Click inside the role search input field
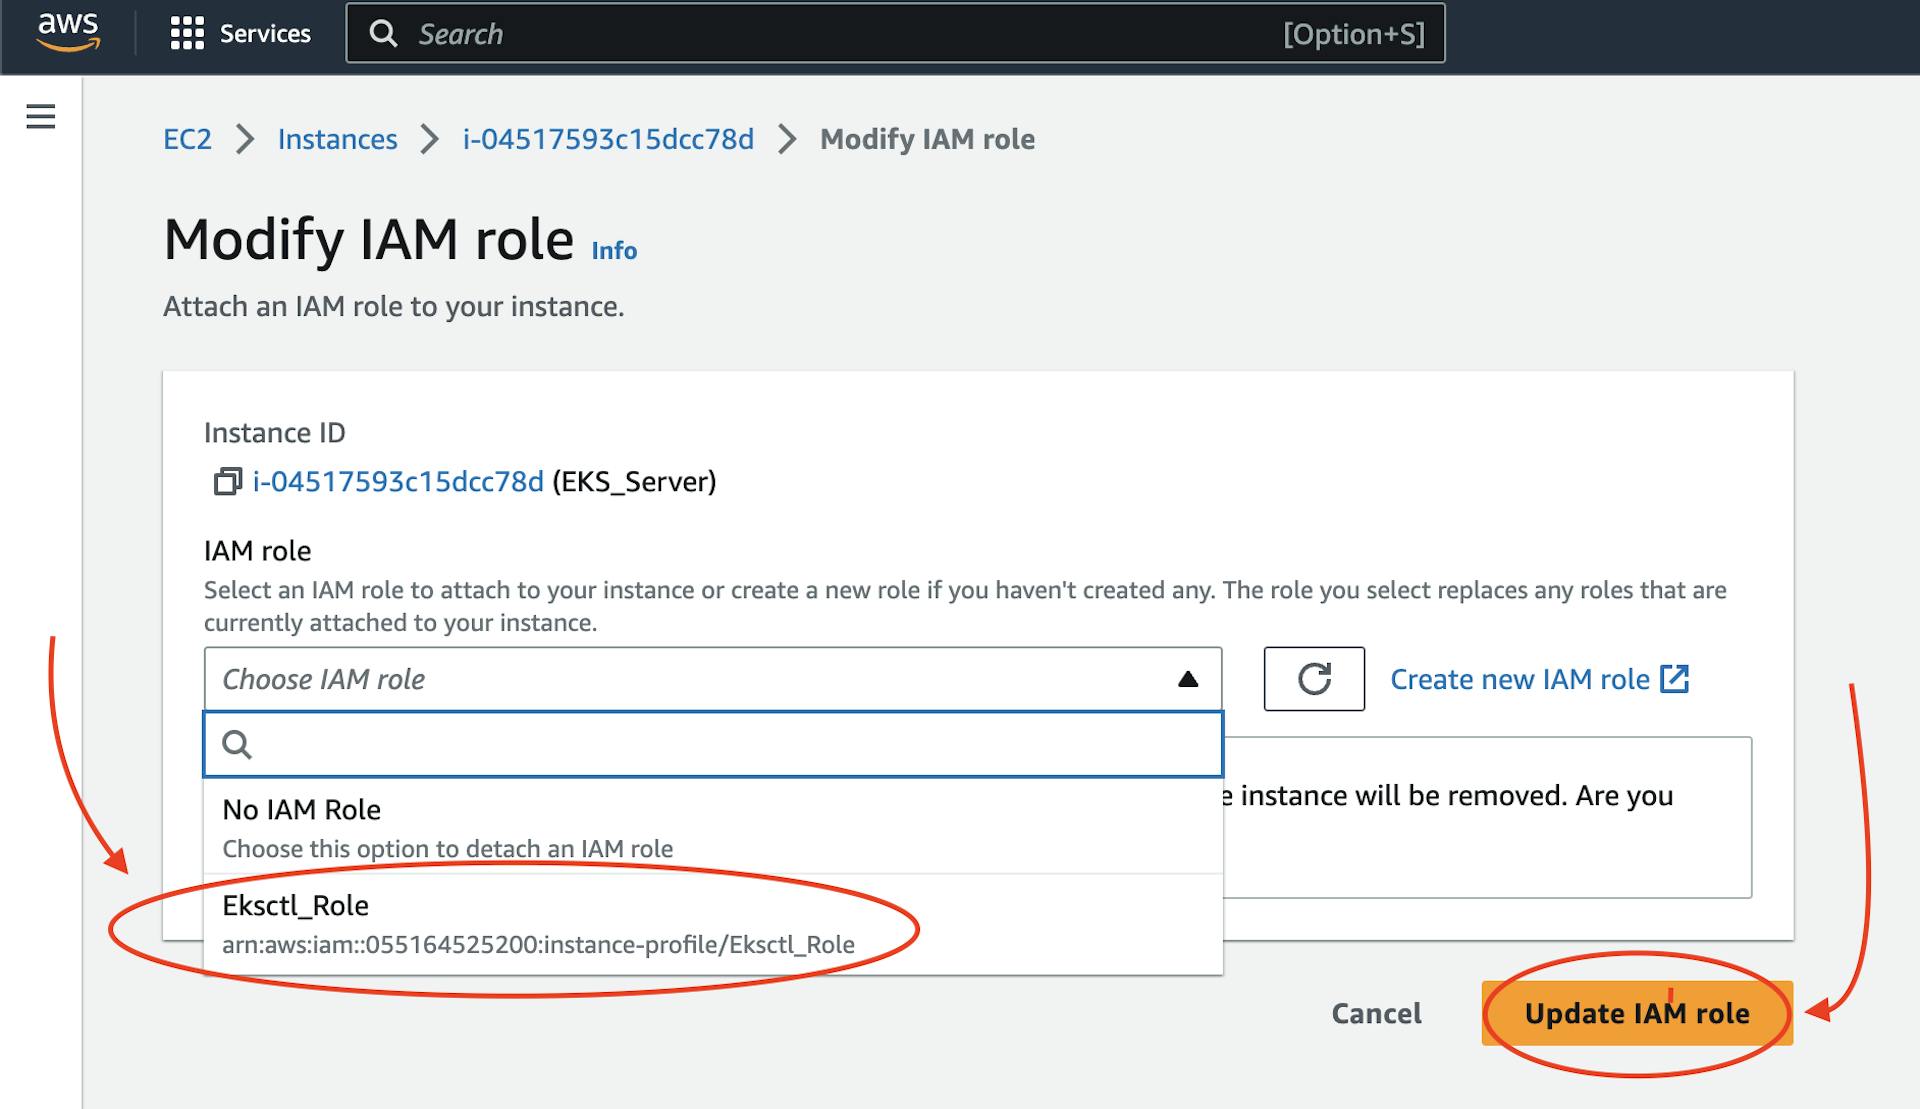 click(x=700, y=744)
